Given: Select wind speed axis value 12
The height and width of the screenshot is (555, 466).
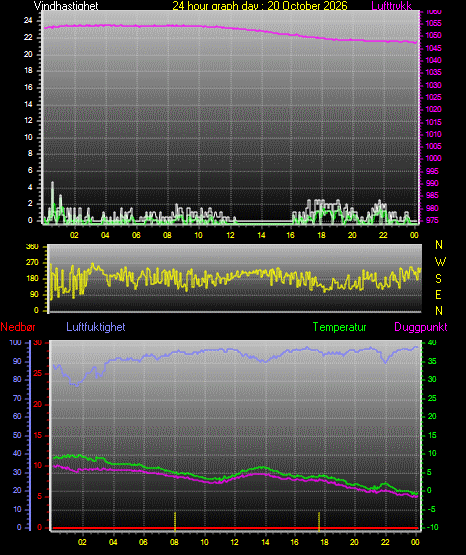Looking at the screenshot, I should [x=28, y=120].
